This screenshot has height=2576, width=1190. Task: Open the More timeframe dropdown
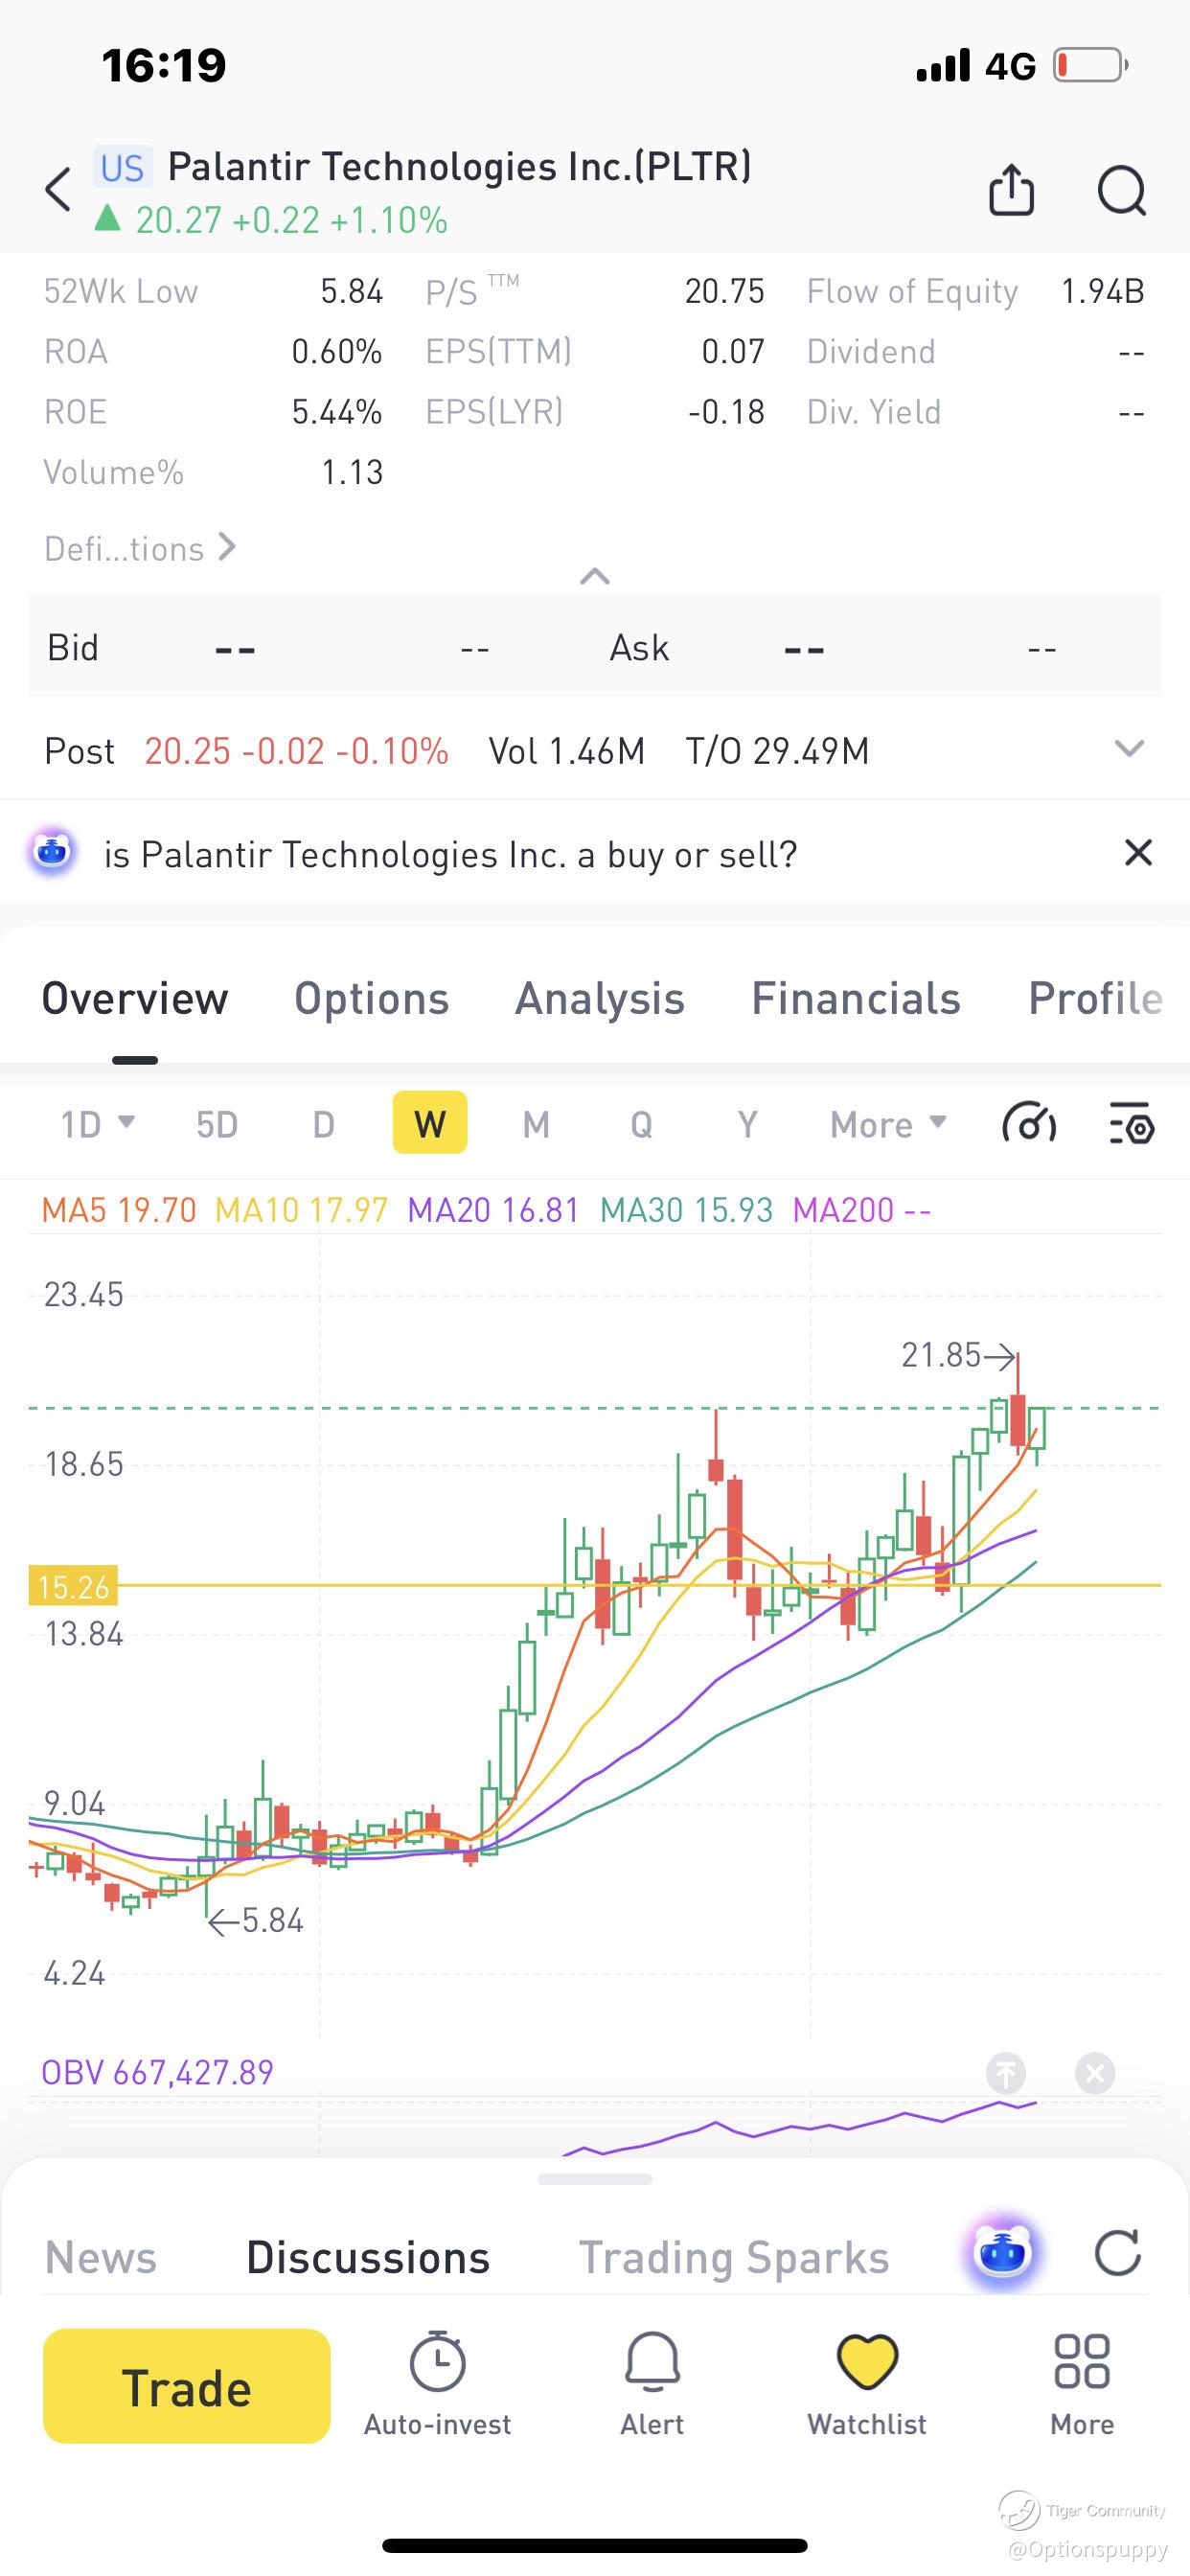(x=888, y=1124)
